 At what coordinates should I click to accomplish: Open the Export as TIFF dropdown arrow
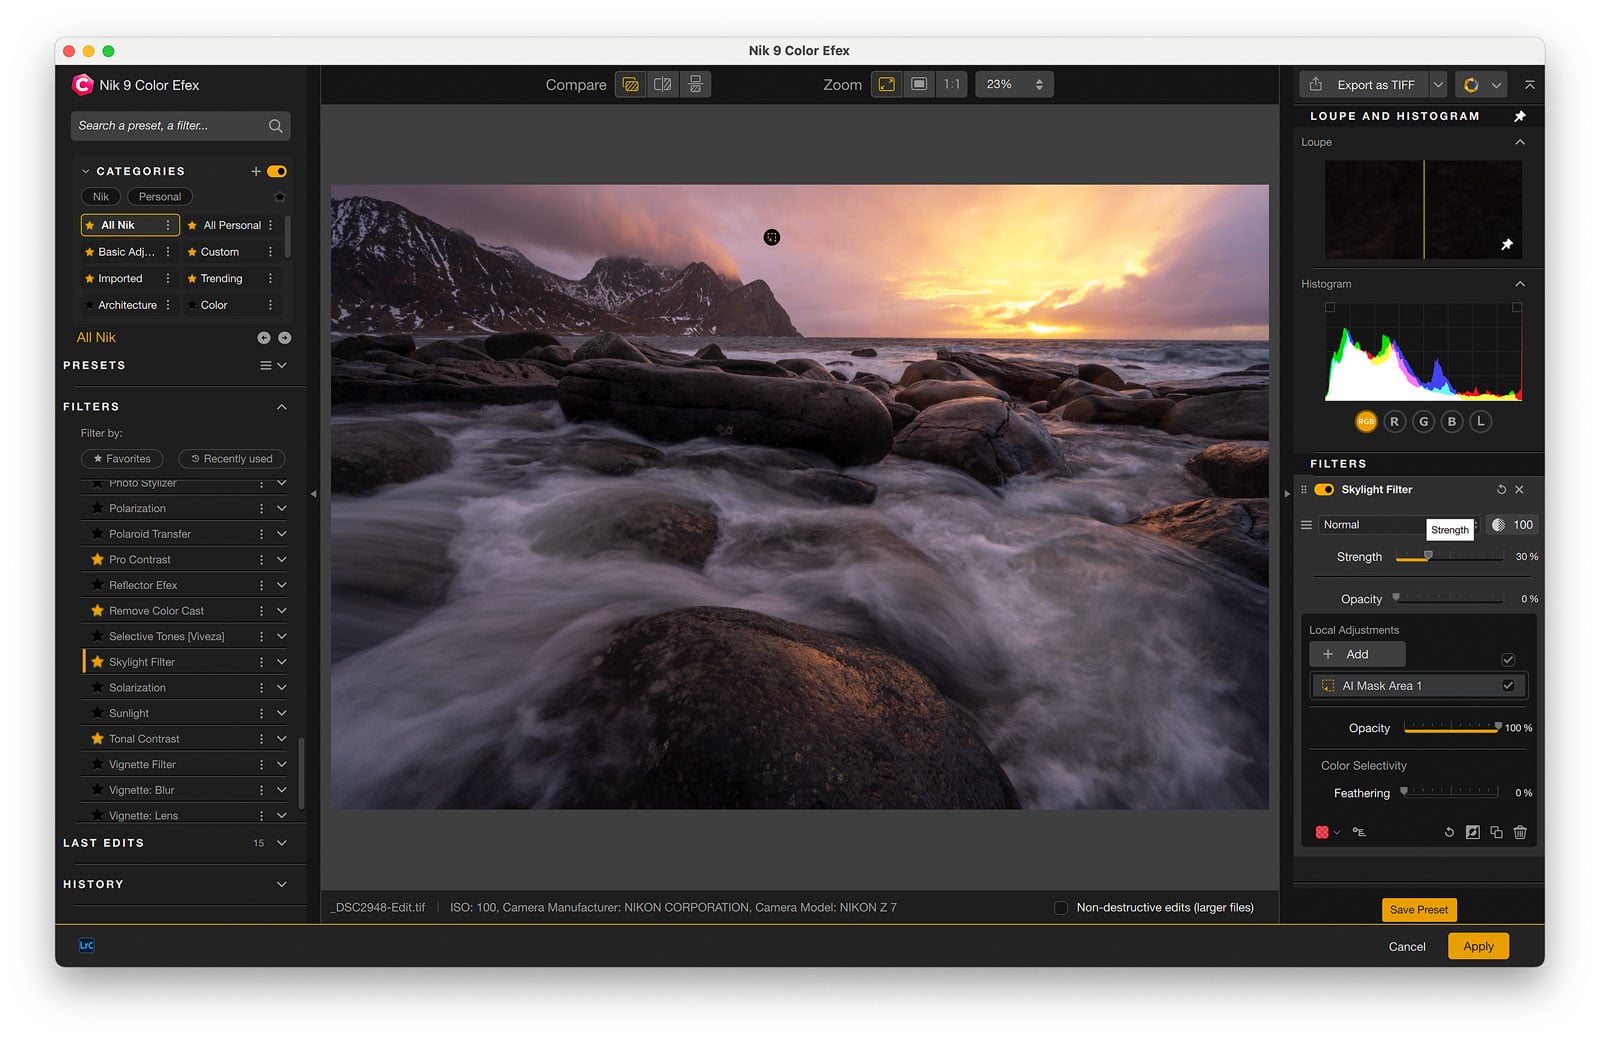pyautogui.click(x=1438, y=85)
